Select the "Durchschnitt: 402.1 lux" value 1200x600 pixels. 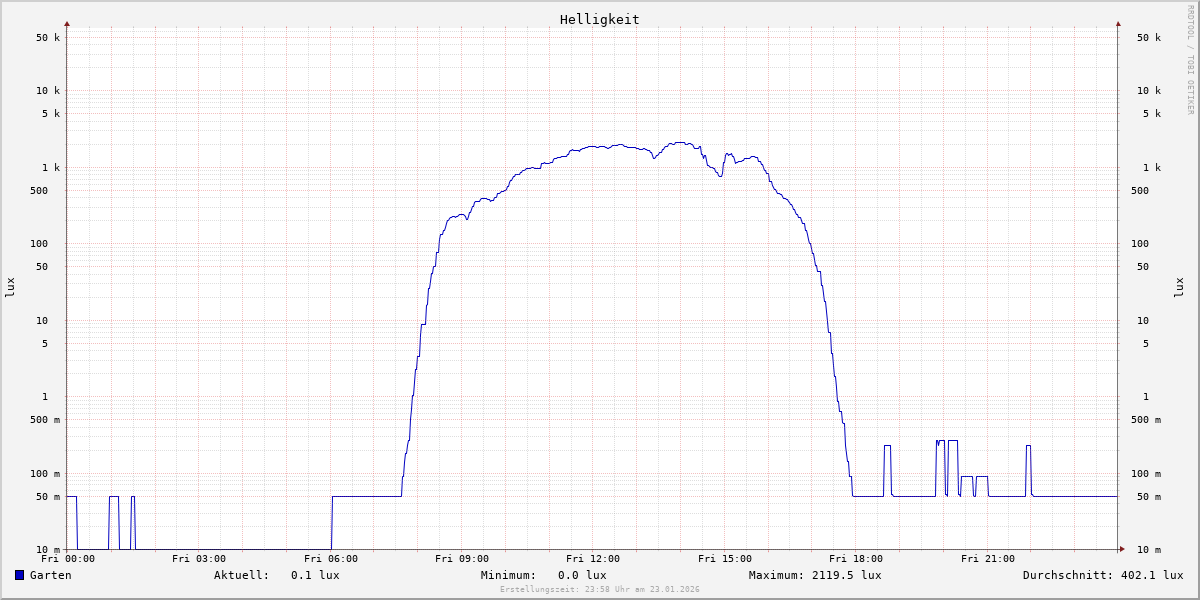[1103, 575]
